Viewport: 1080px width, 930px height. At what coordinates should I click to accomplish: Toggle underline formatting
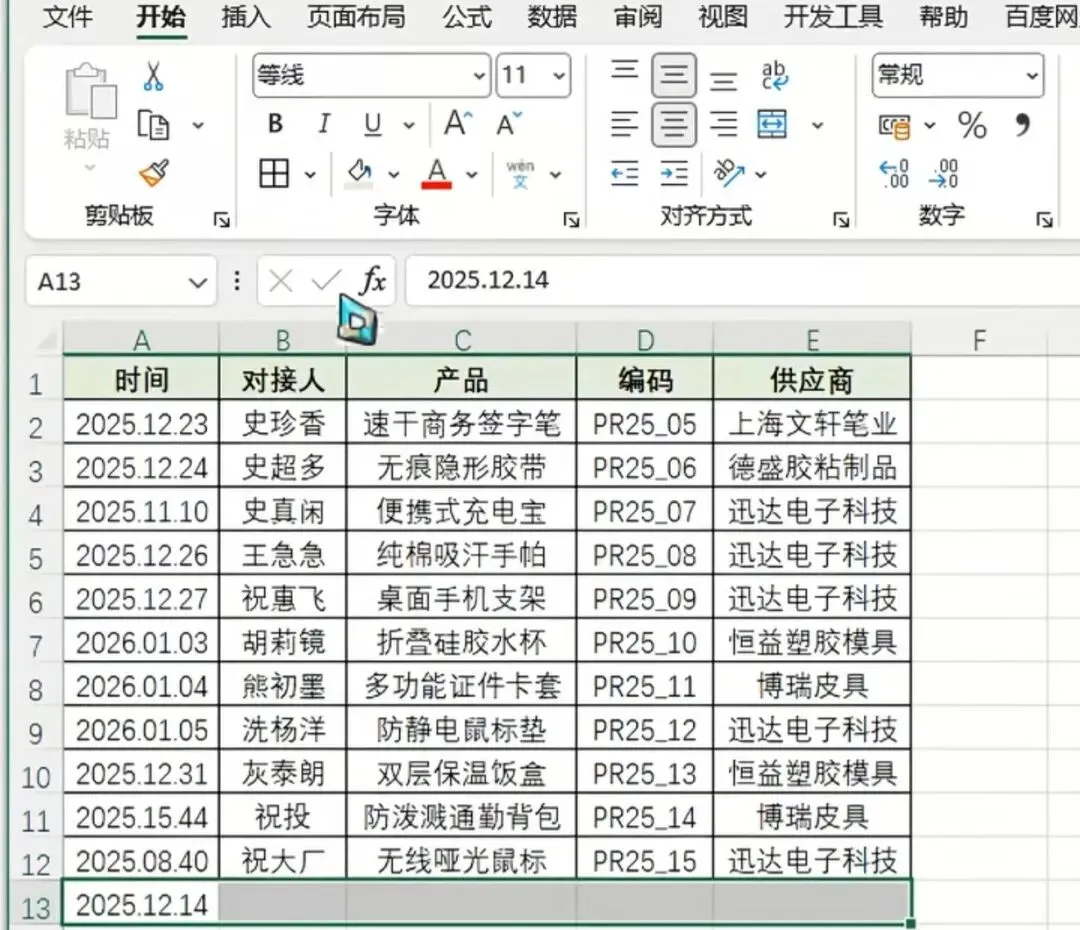(x=373, y=125)
